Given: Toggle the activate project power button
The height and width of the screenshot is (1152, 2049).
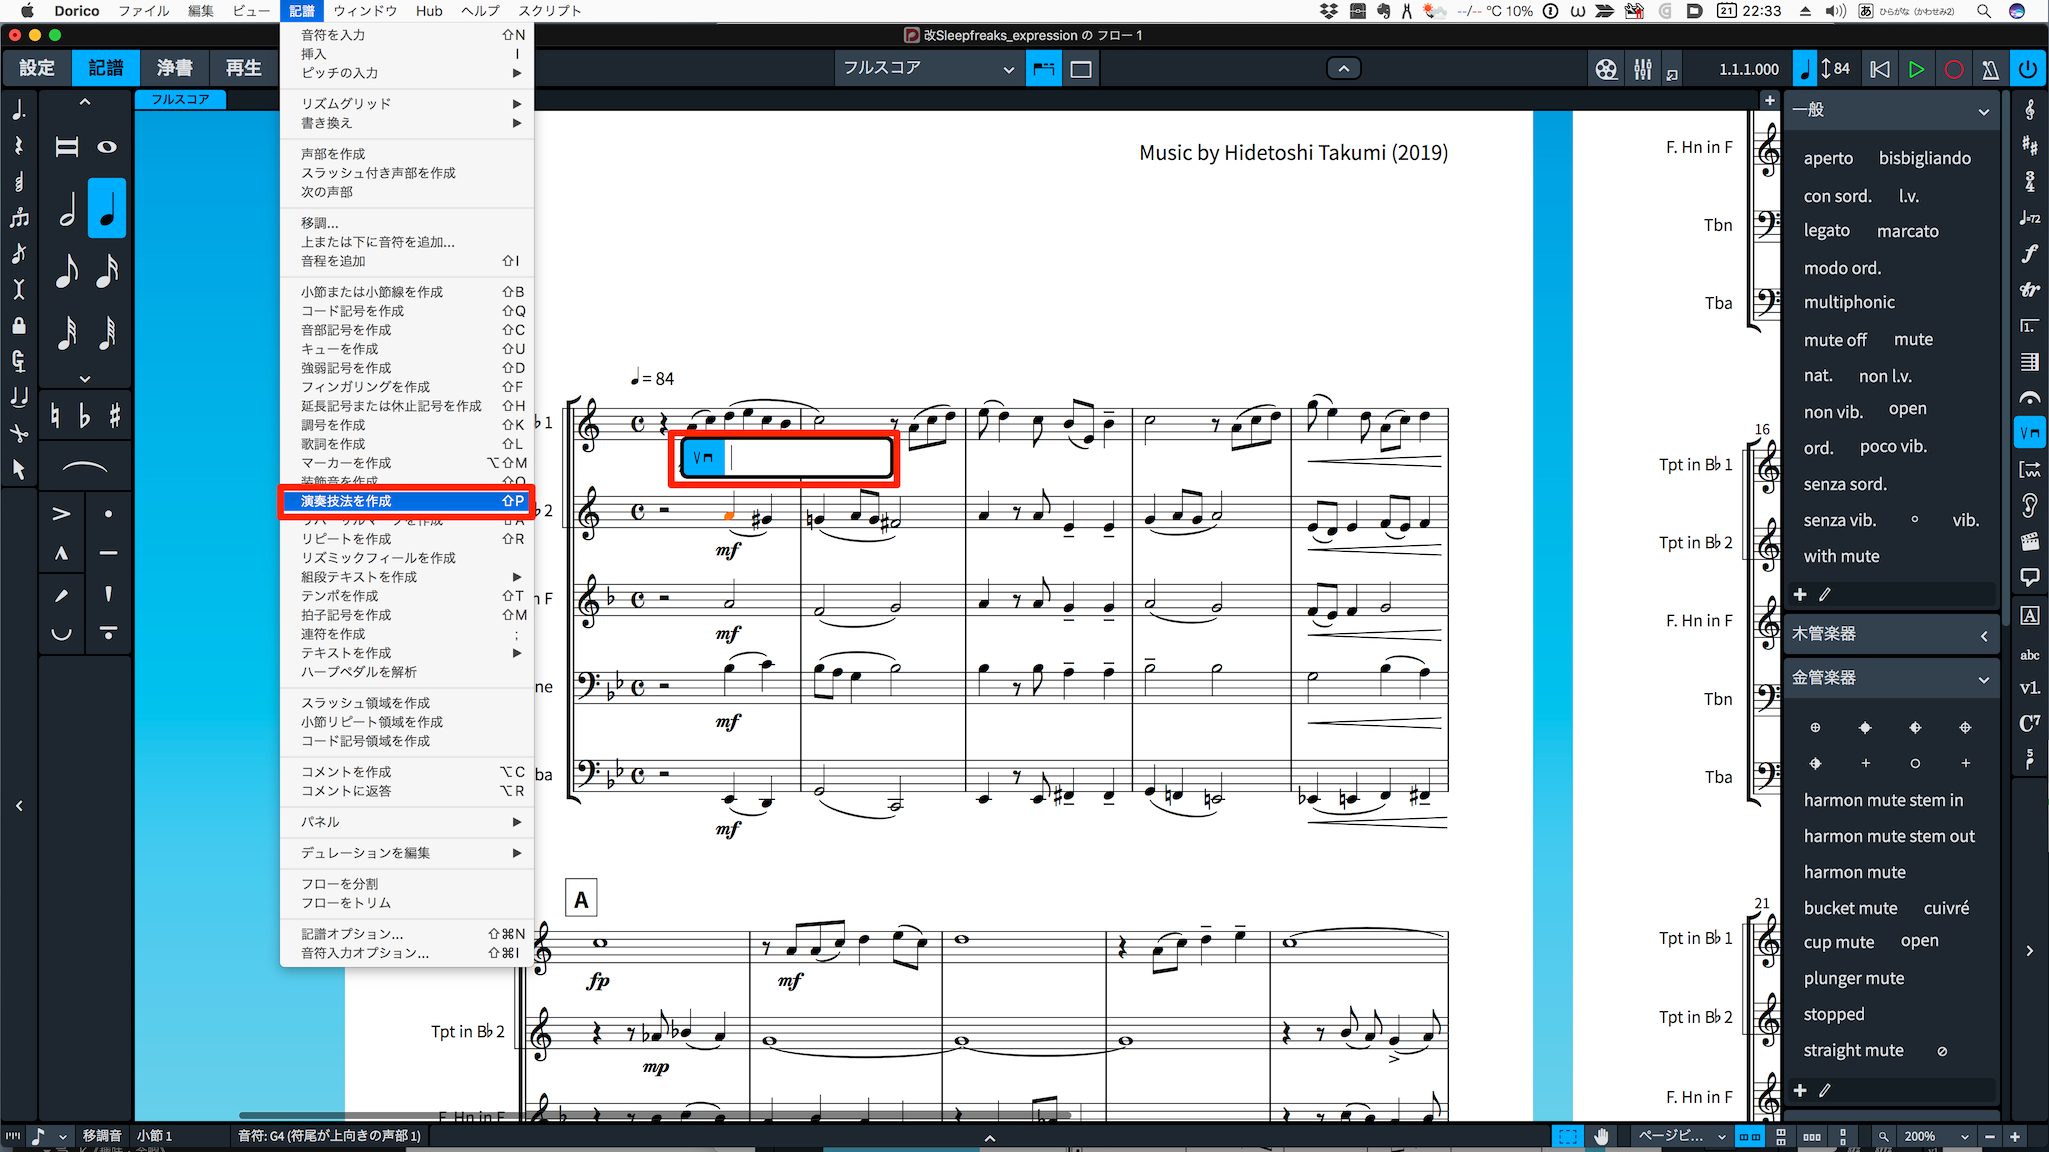Looking at the screenshot, I should 2027,69.
